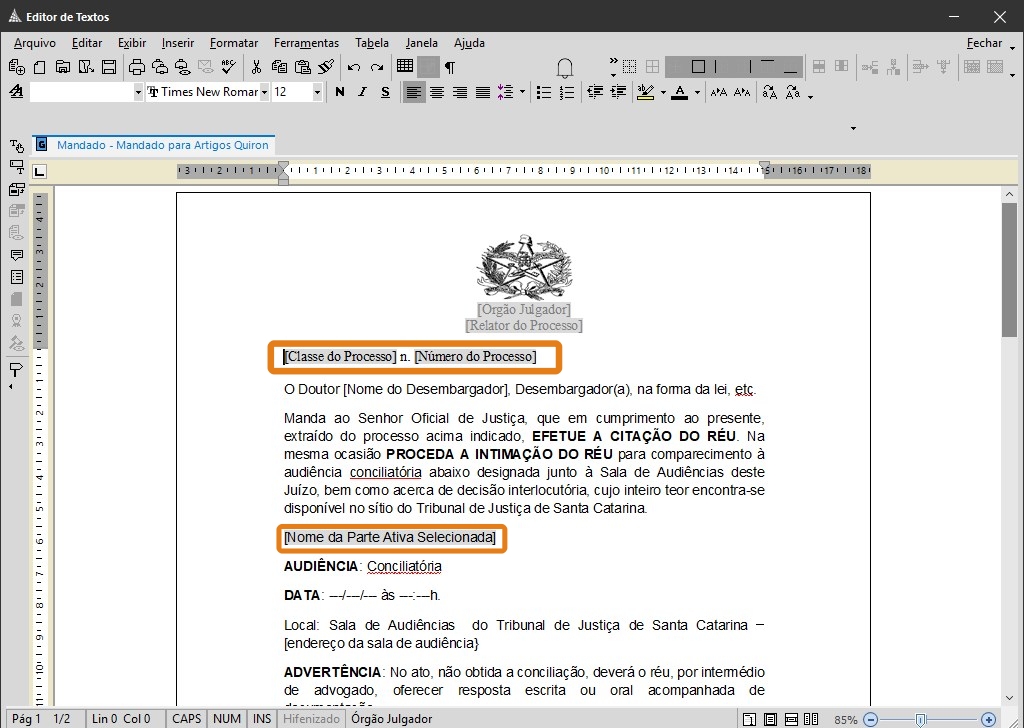Align text to the left
The height and width of the screenshot is (728, 1024).
(413, 93)
